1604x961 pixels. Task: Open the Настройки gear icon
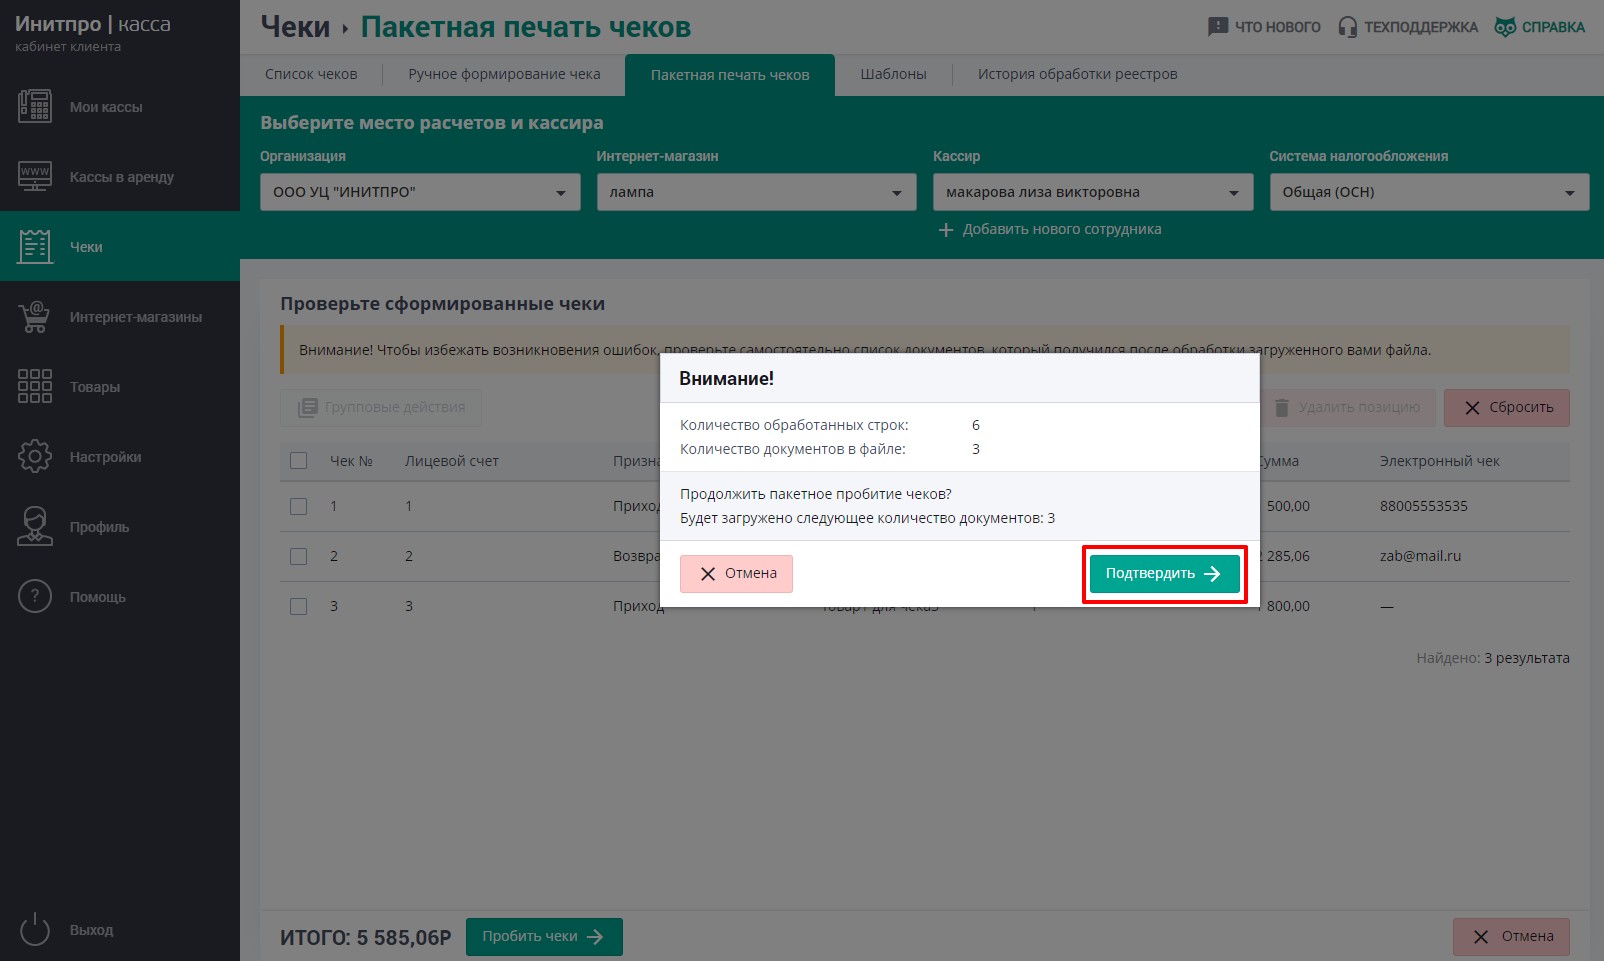[x=35, y=456]
